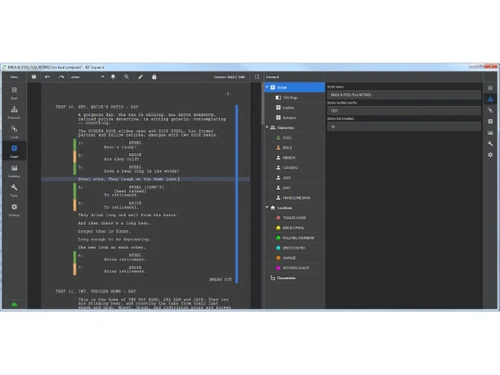This screenshot has width=500, height=375.
Task: Click the cards icon in right-side strip
Action: tap(490, 110)
